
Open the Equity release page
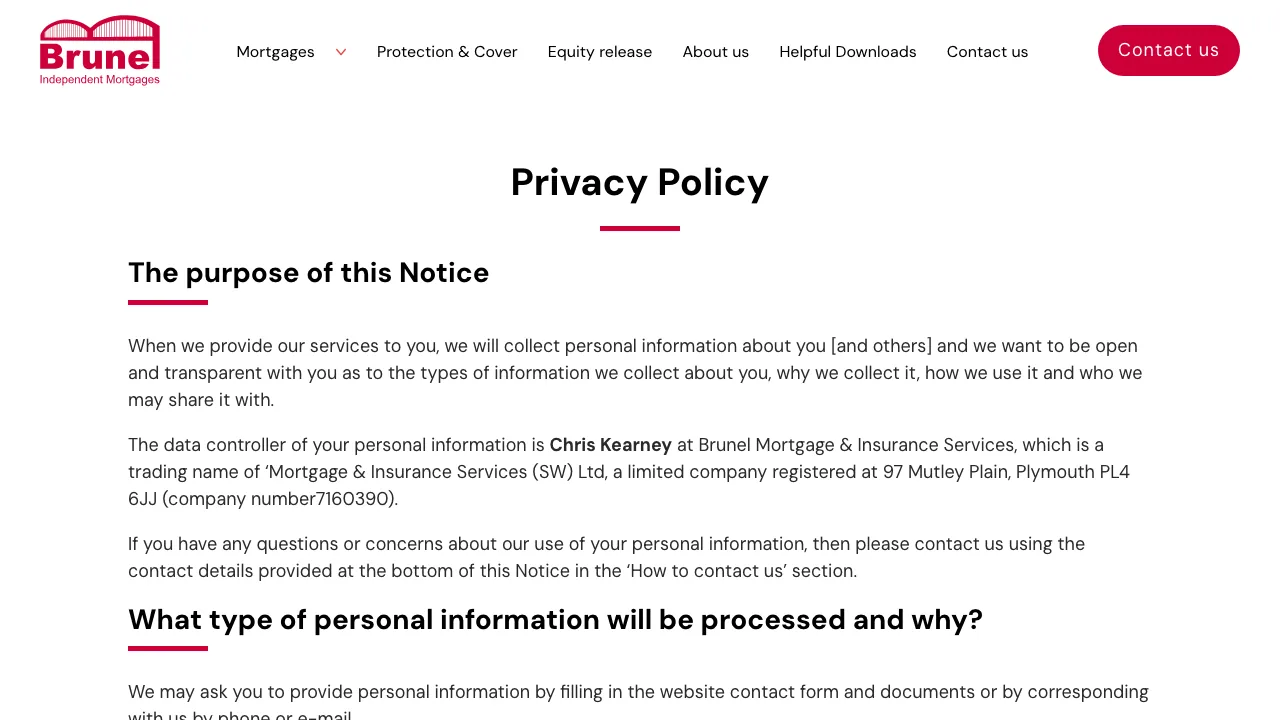click(600, 52)
